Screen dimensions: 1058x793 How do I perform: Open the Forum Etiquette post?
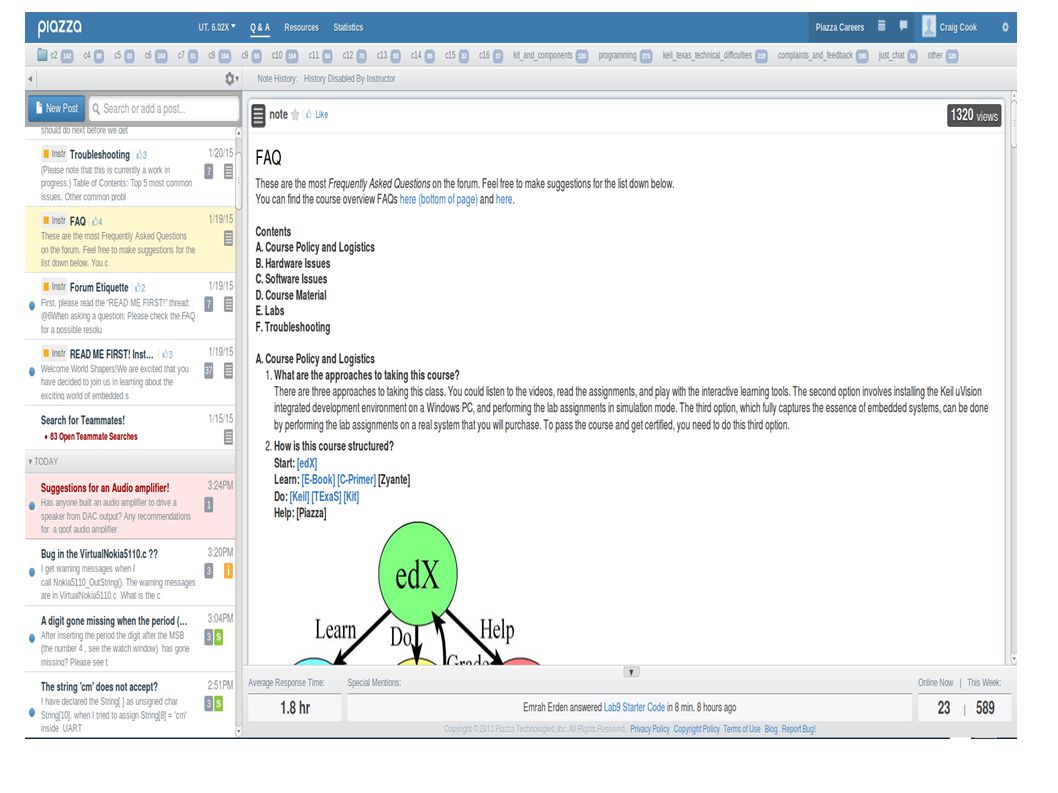[130, 306]
